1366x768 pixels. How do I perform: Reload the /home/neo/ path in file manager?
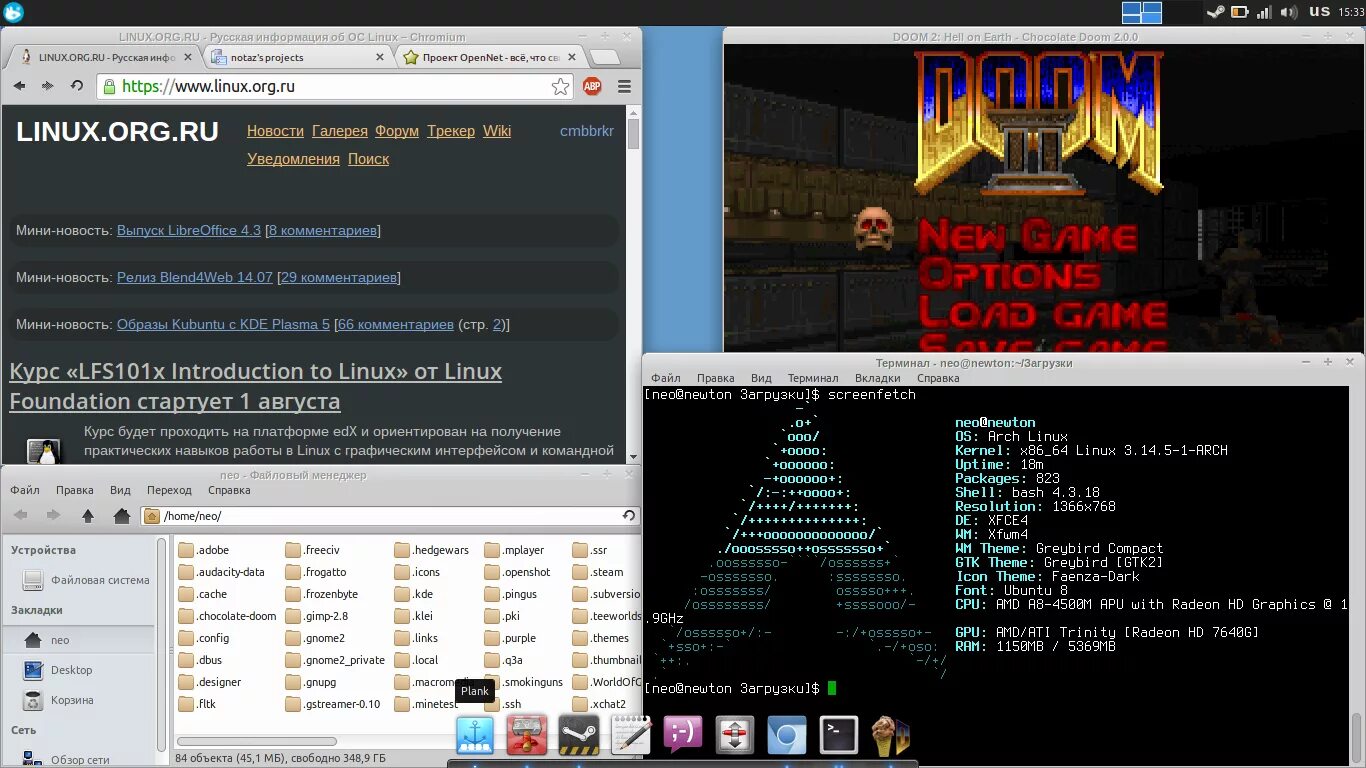[628, 516]
